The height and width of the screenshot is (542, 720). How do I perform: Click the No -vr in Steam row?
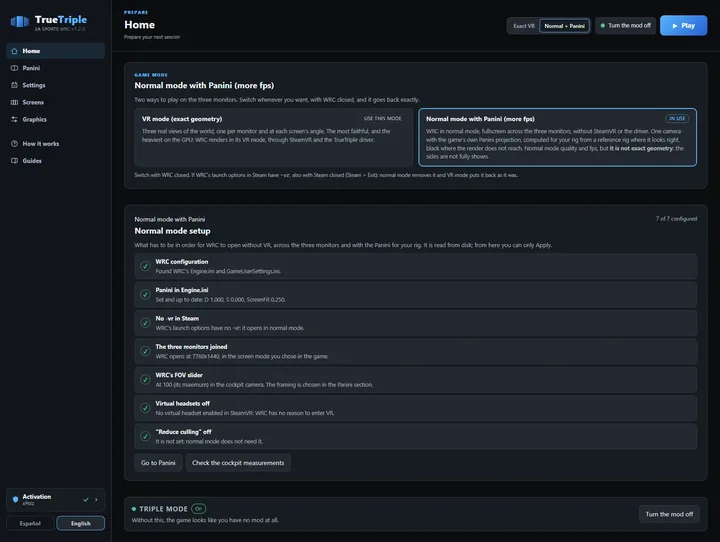coord(416,323)
